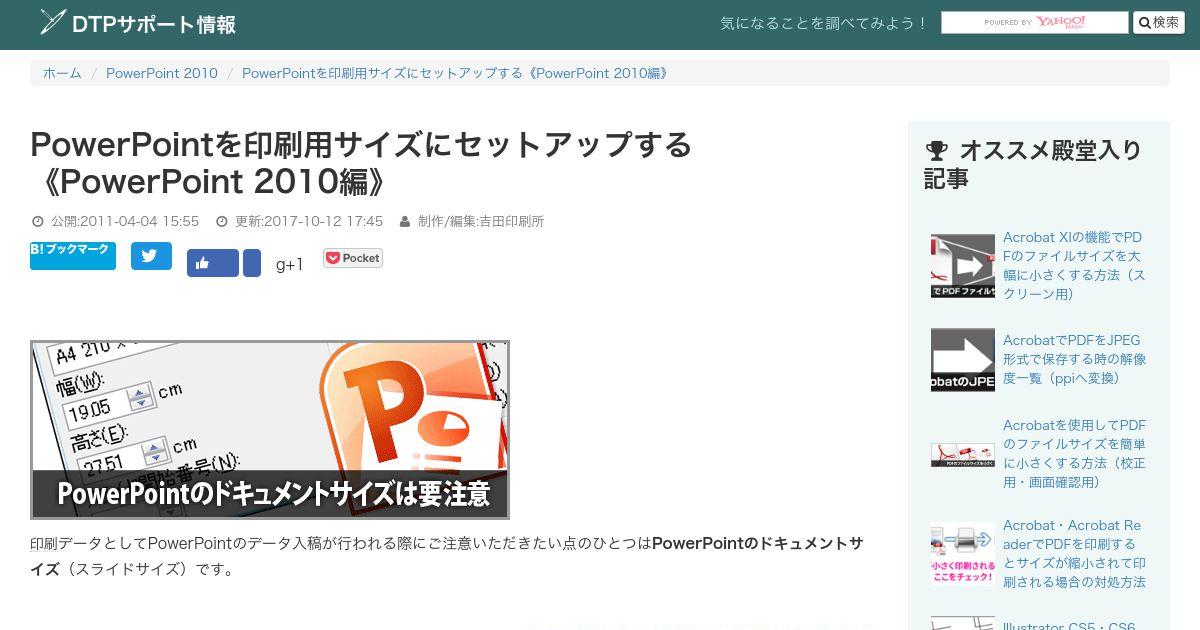Open Acrobat XI PDF size reduction article
The image size is (1200, 630).
click(x=1074, y=265)
